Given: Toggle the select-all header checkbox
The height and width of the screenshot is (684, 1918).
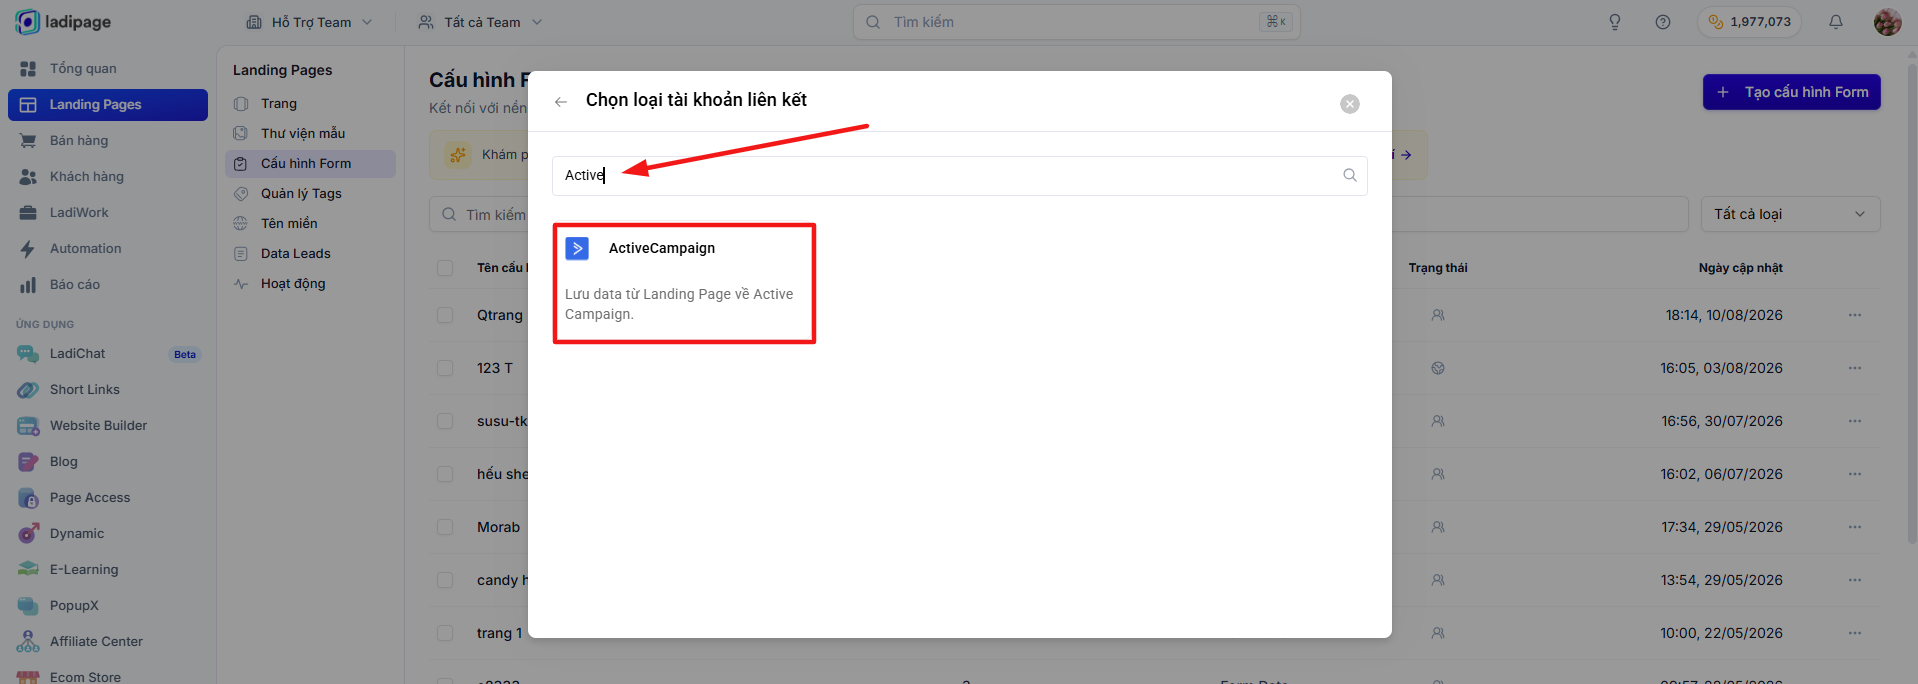Looking at the screenshot, I should [445, 268].
